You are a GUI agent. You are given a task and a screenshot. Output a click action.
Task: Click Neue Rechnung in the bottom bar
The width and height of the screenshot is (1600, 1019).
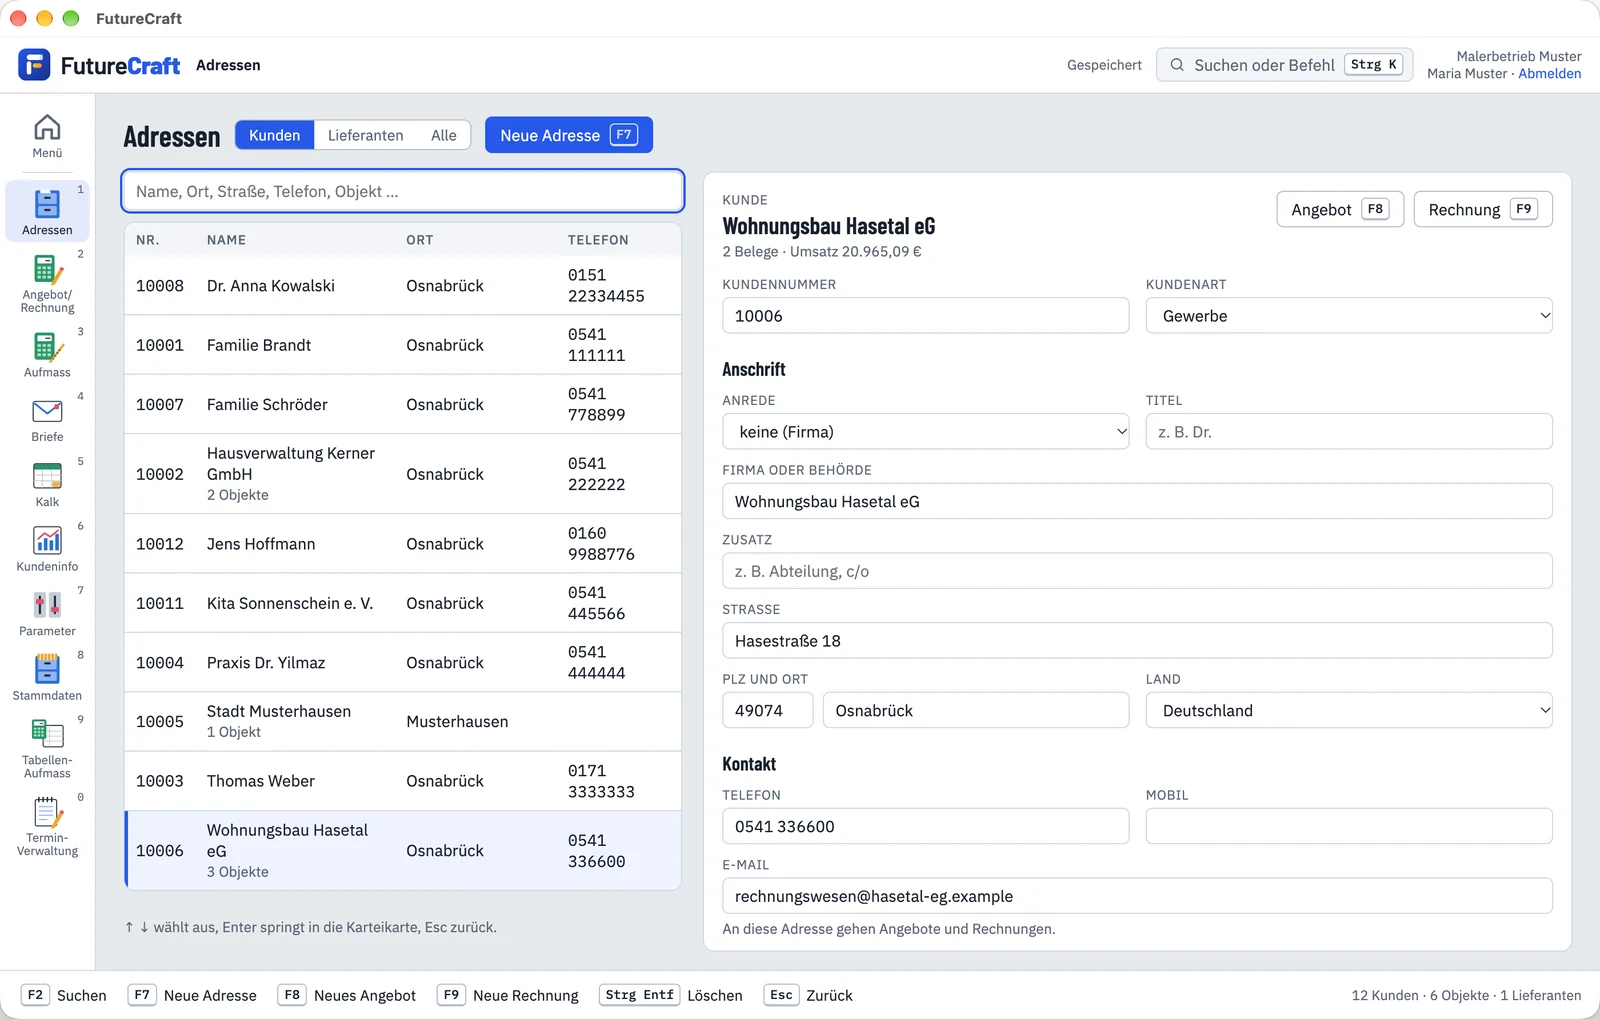(508, 995)
